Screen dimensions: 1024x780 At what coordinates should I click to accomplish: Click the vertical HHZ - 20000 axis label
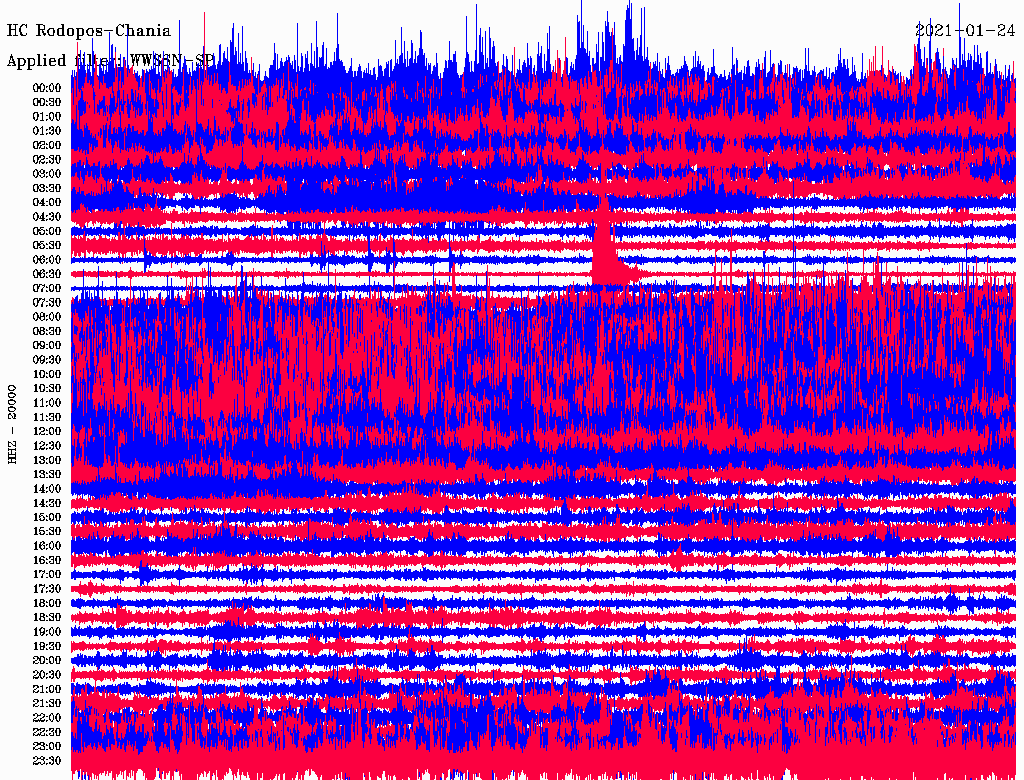(13, 422)
